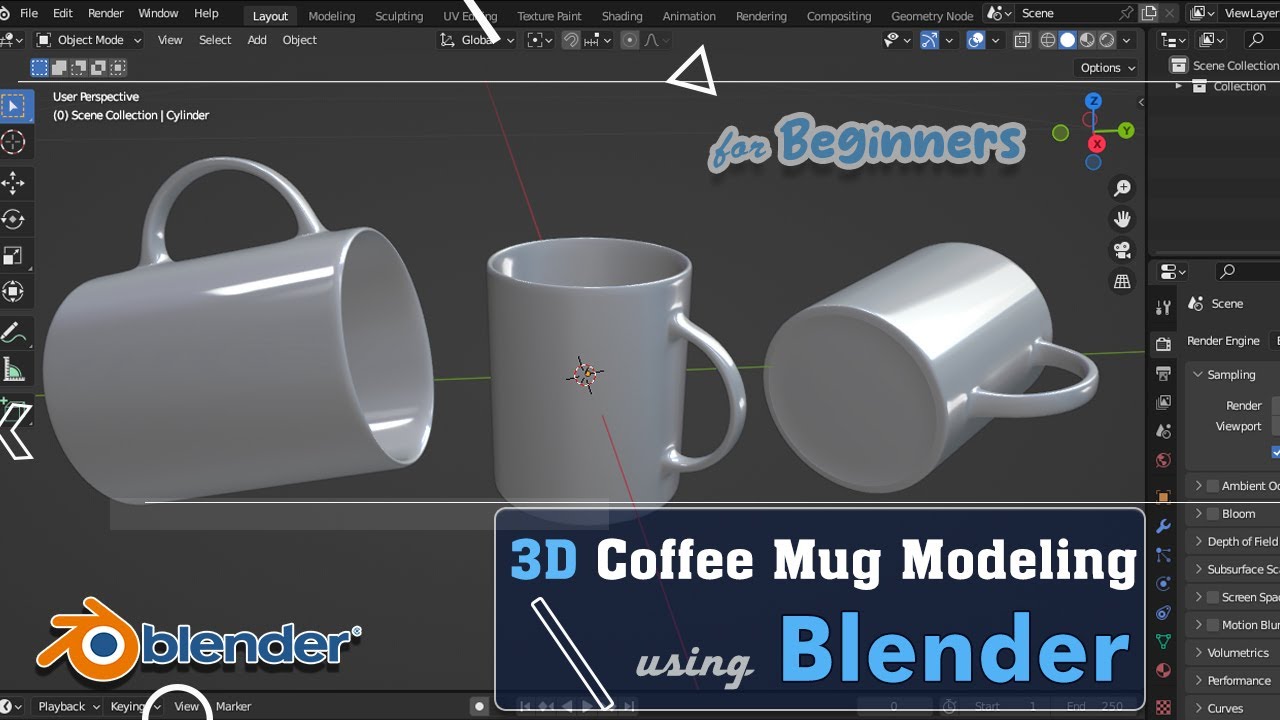Select the Select Box tool
Viewport: 1280px width, 720px height.
(14, 106)
